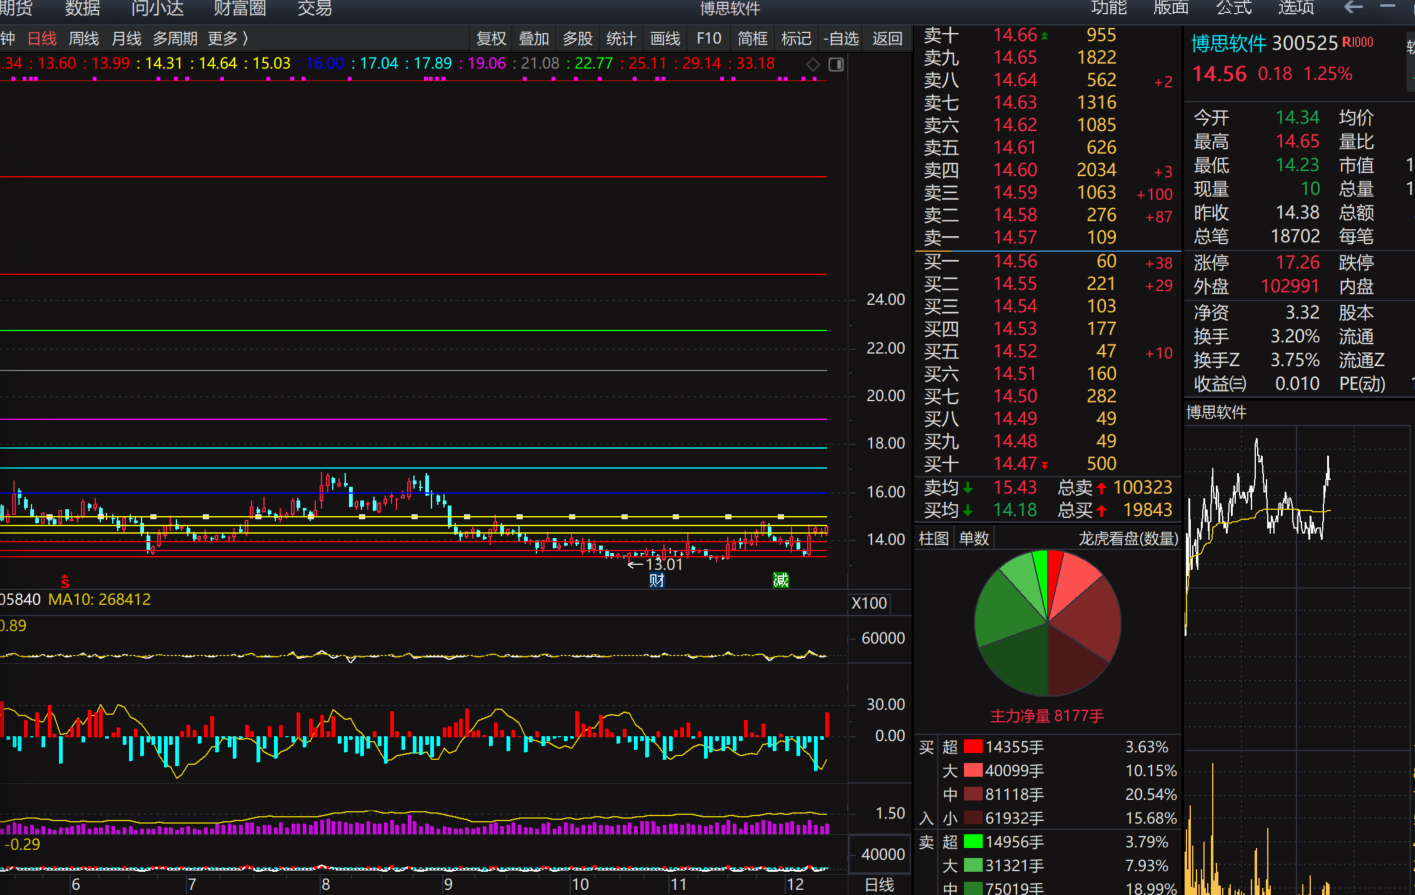This screenshot has height=895, width=1415.
Task: Click the green 减 marker on the chart
Action: click(x=781, y=581)
